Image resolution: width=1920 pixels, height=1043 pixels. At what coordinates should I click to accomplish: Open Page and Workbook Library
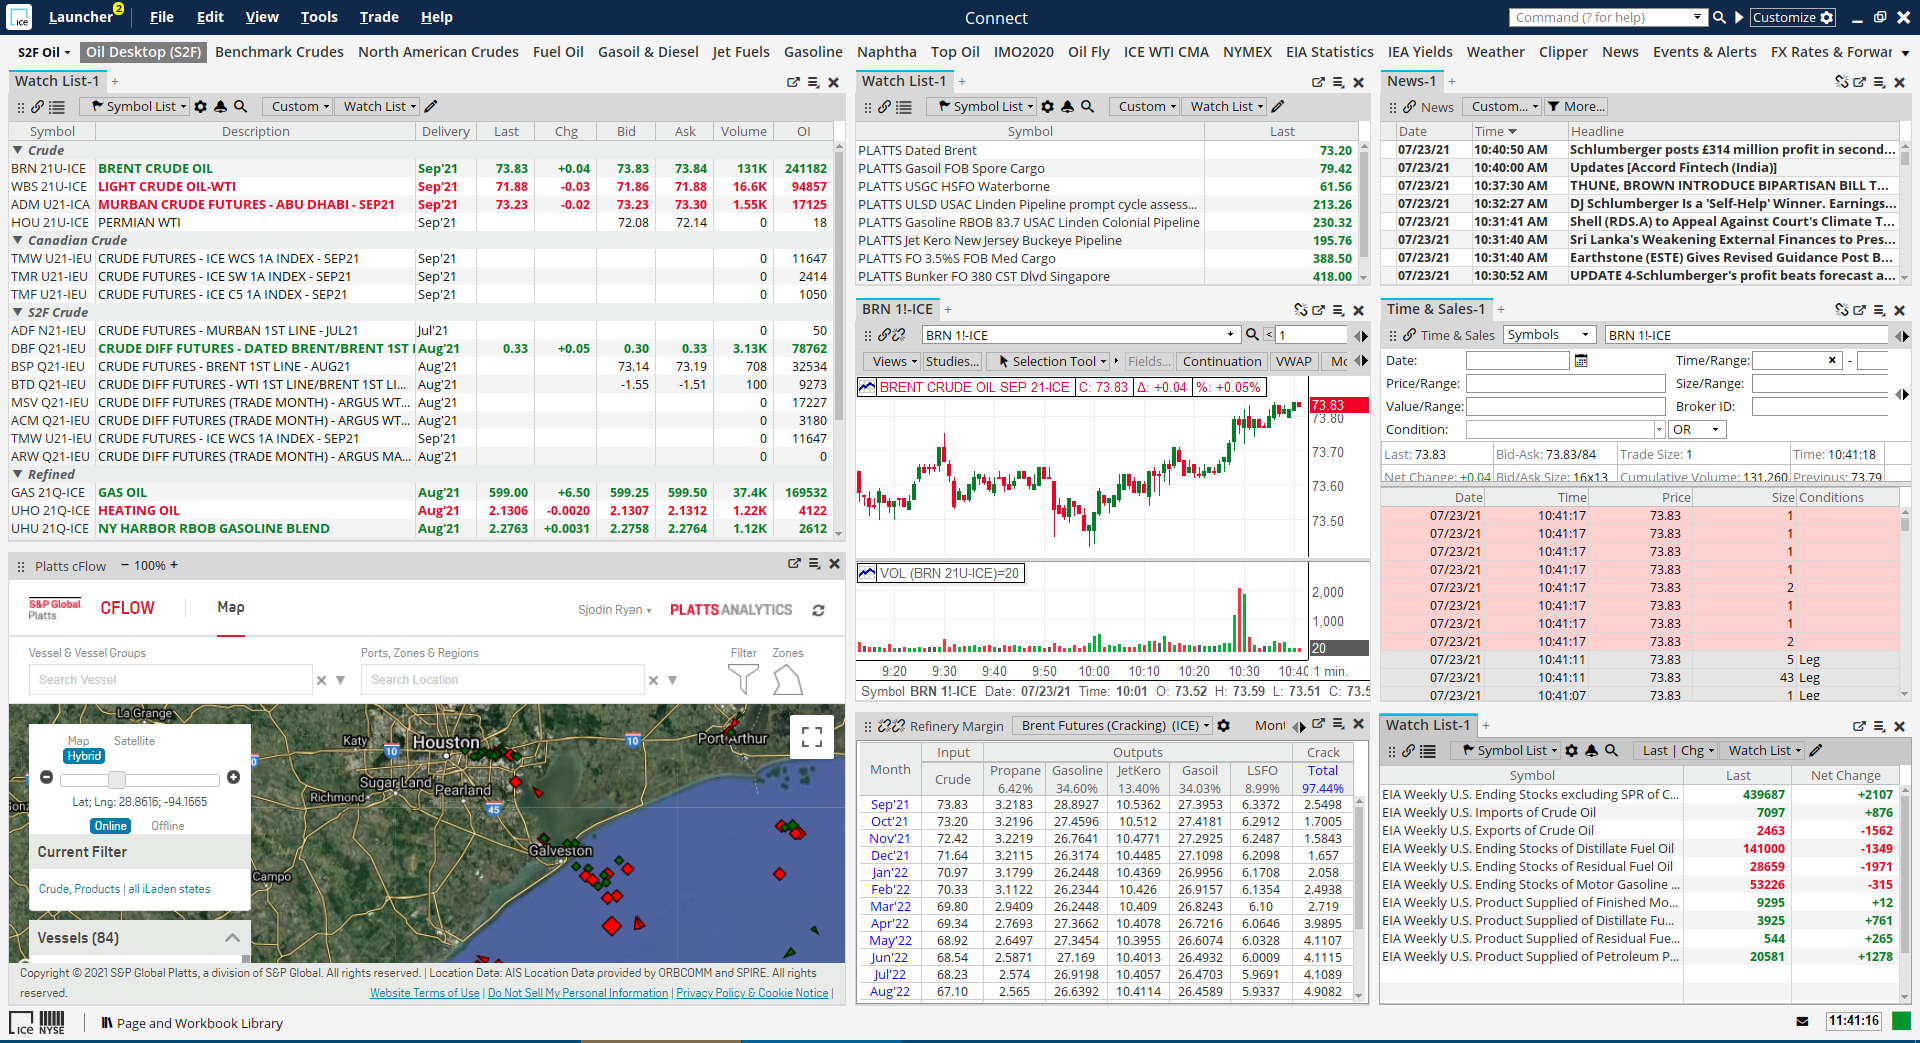(192, 1023)
